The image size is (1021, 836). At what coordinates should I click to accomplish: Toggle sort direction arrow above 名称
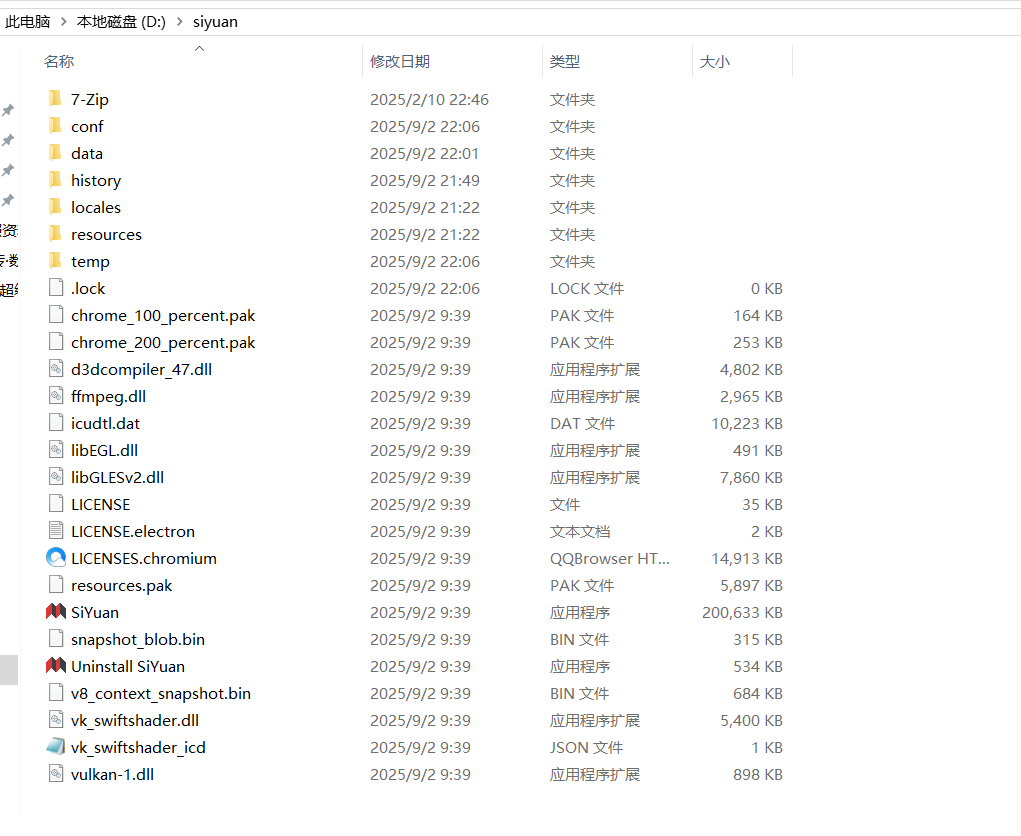200,48
